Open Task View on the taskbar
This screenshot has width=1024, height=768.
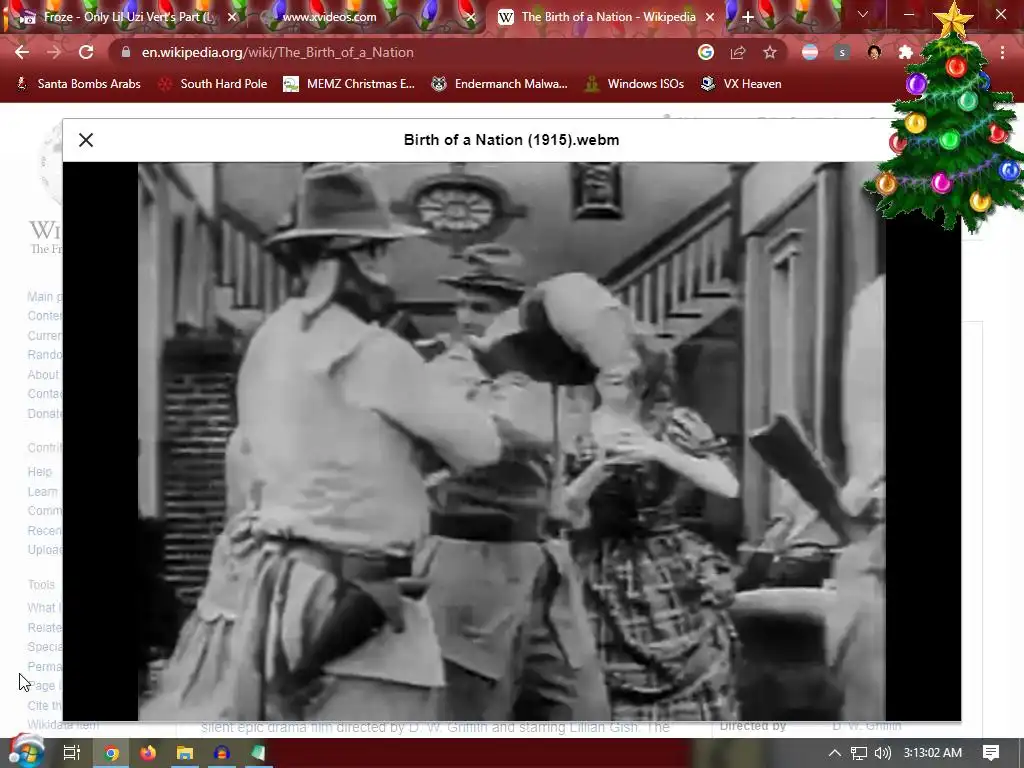[x=71, y=753]
